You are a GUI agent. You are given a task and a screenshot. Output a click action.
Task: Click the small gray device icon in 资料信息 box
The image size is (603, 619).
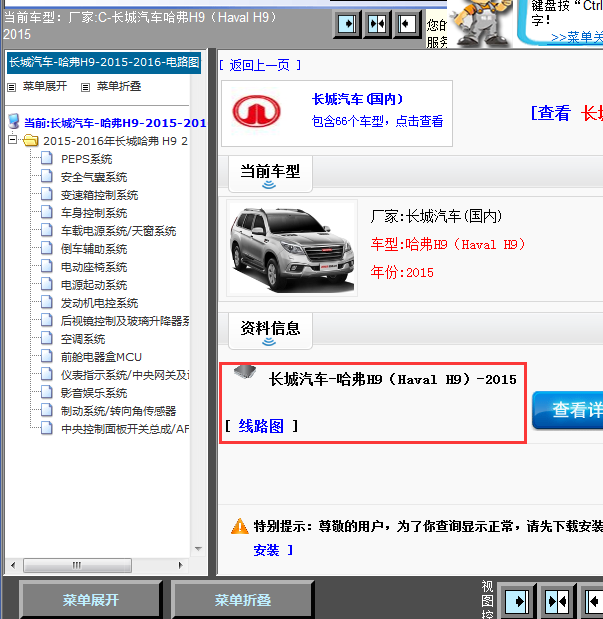245,372
